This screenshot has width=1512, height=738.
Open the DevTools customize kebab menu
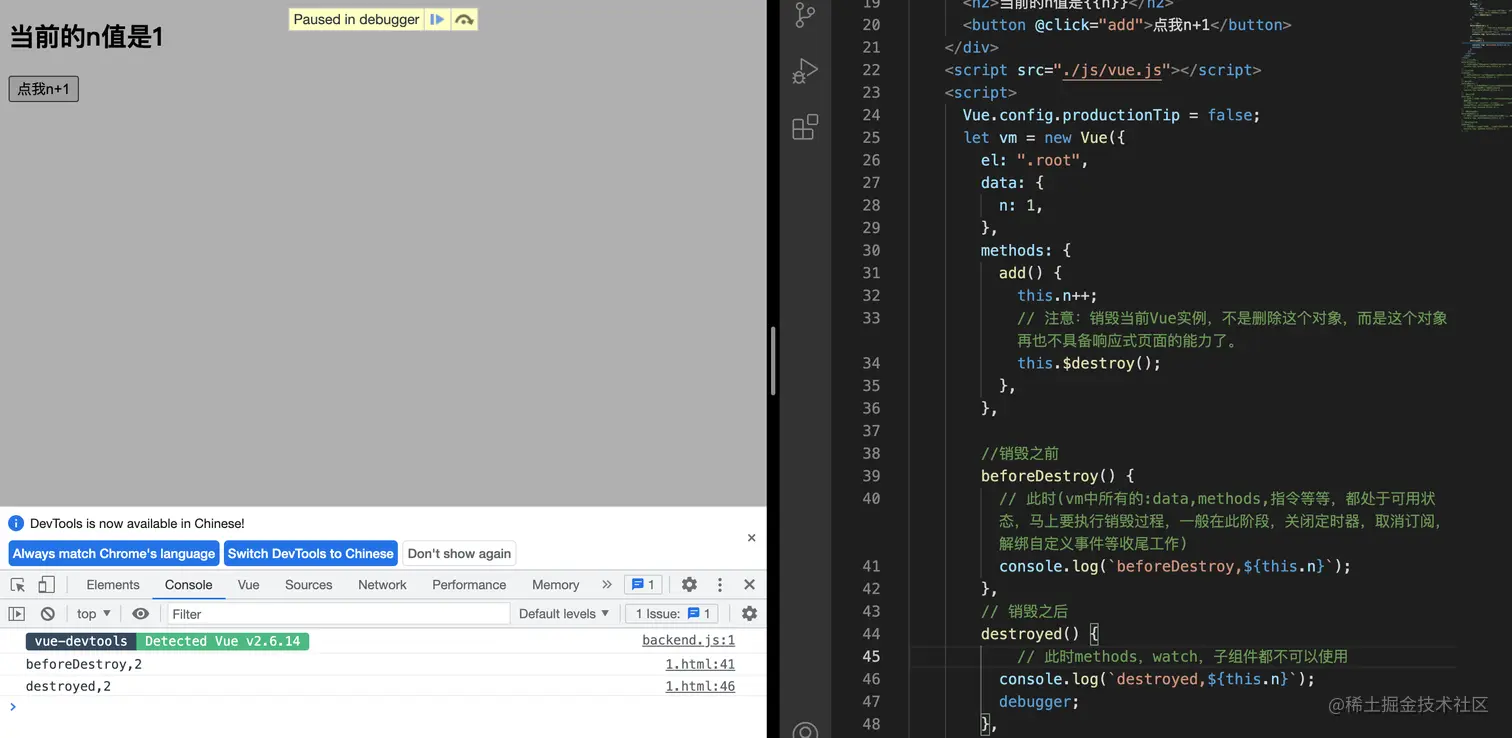point(719,585)
